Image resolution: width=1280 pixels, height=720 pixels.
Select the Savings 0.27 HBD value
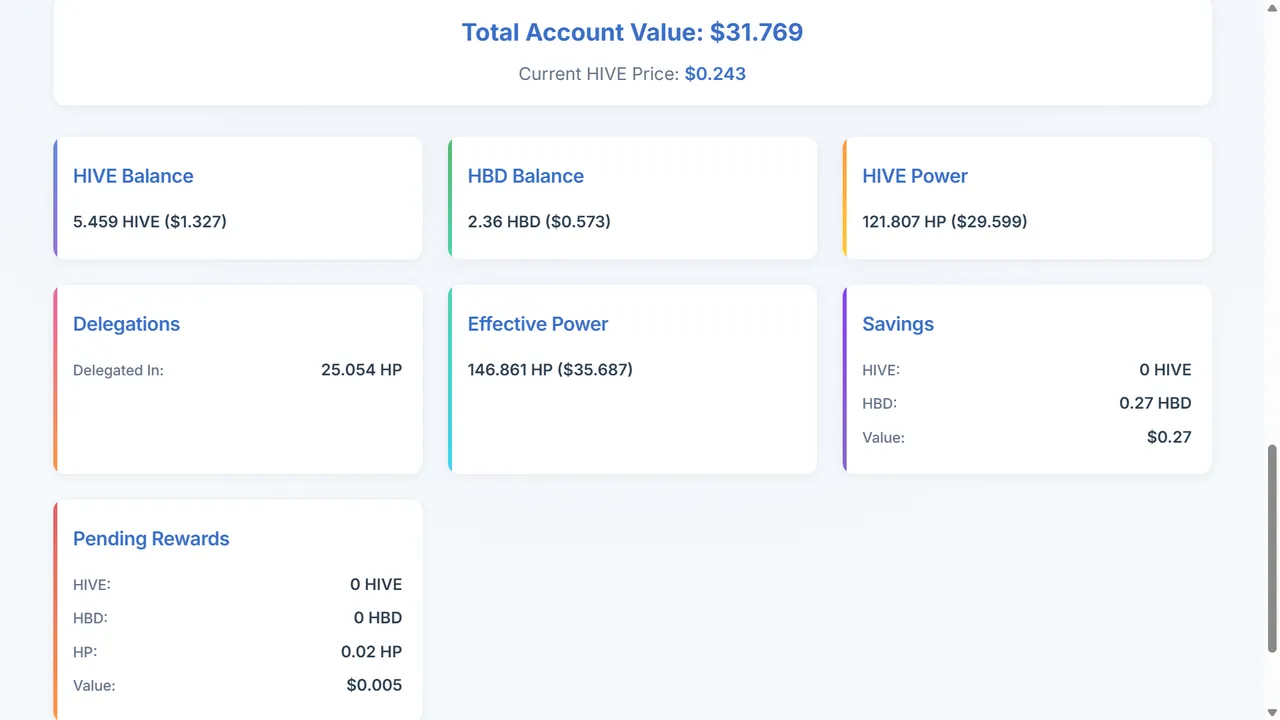[x=1156, y=404]
